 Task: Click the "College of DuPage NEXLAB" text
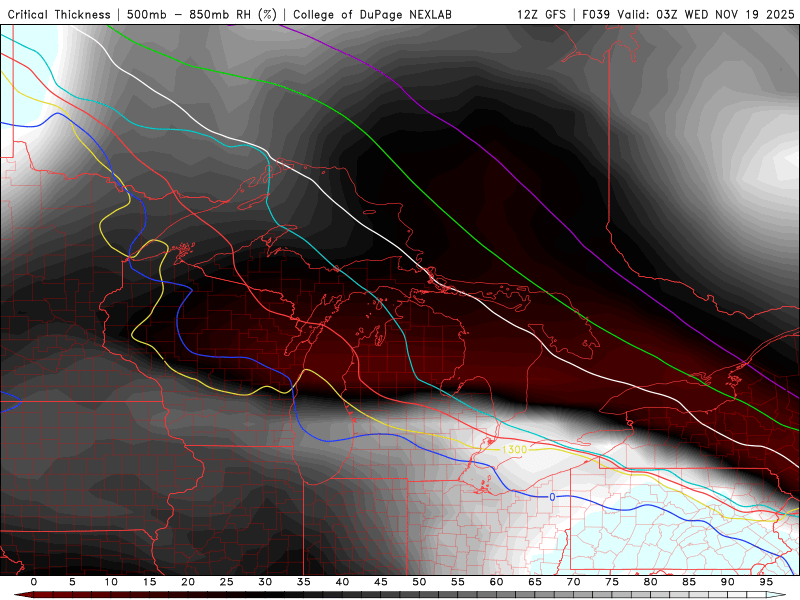pyautogui.click(x=372, y=15)
